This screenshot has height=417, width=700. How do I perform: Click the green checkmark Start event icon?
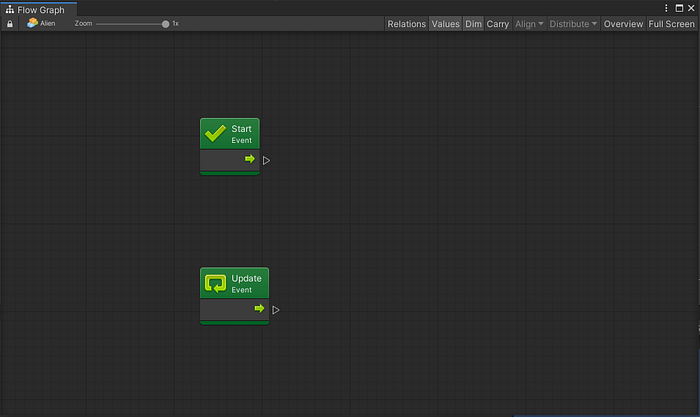(214, 134)
